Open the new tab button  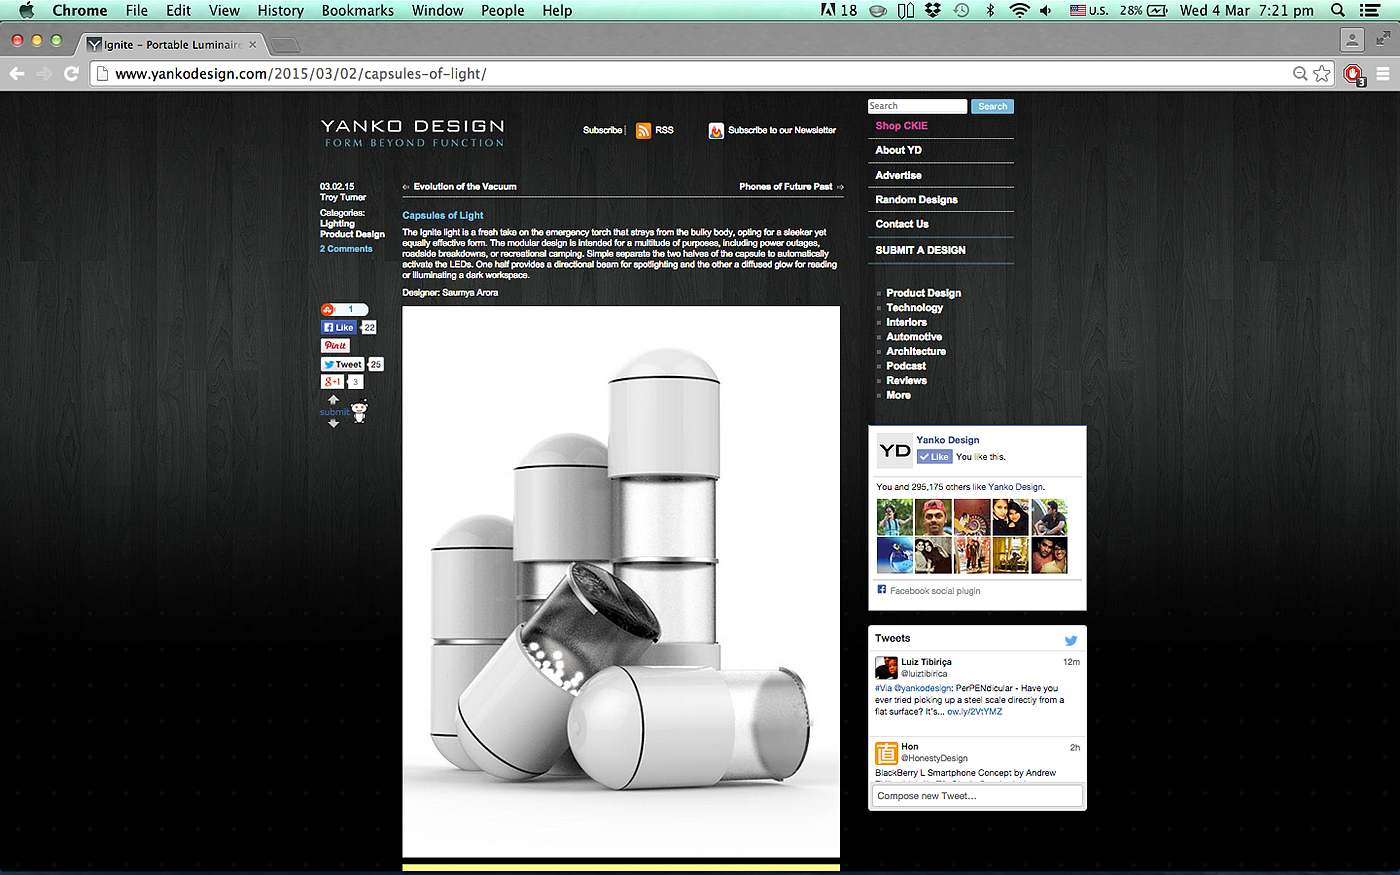tap(284, 45)
